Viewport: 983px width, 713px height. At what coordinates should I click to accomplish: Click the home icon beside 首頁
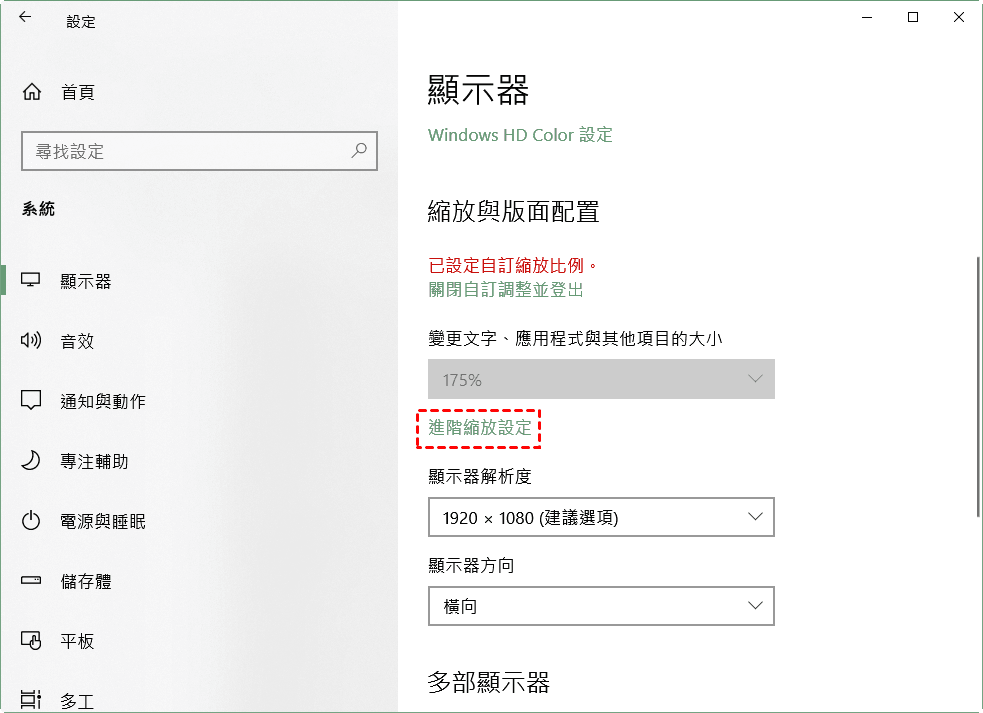tap(32, 92)
